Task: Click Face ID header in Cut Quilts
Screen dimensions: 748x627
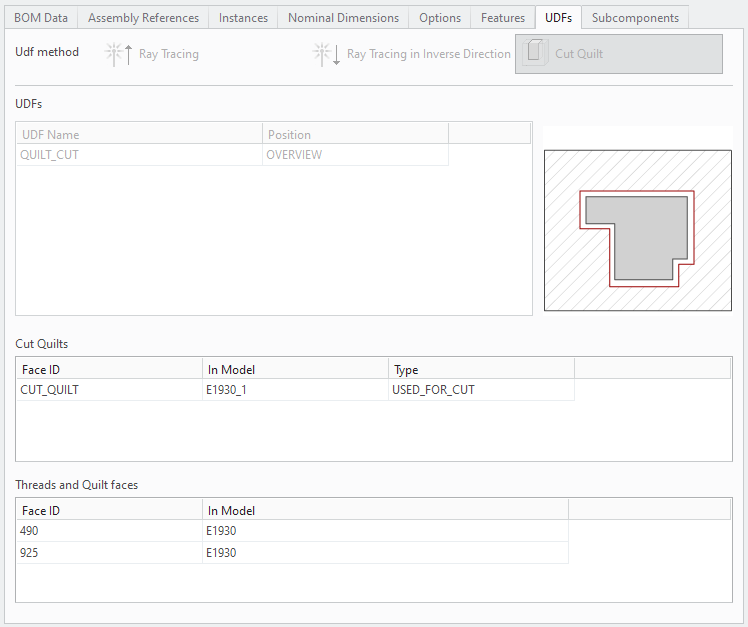Action: point(110,370)
